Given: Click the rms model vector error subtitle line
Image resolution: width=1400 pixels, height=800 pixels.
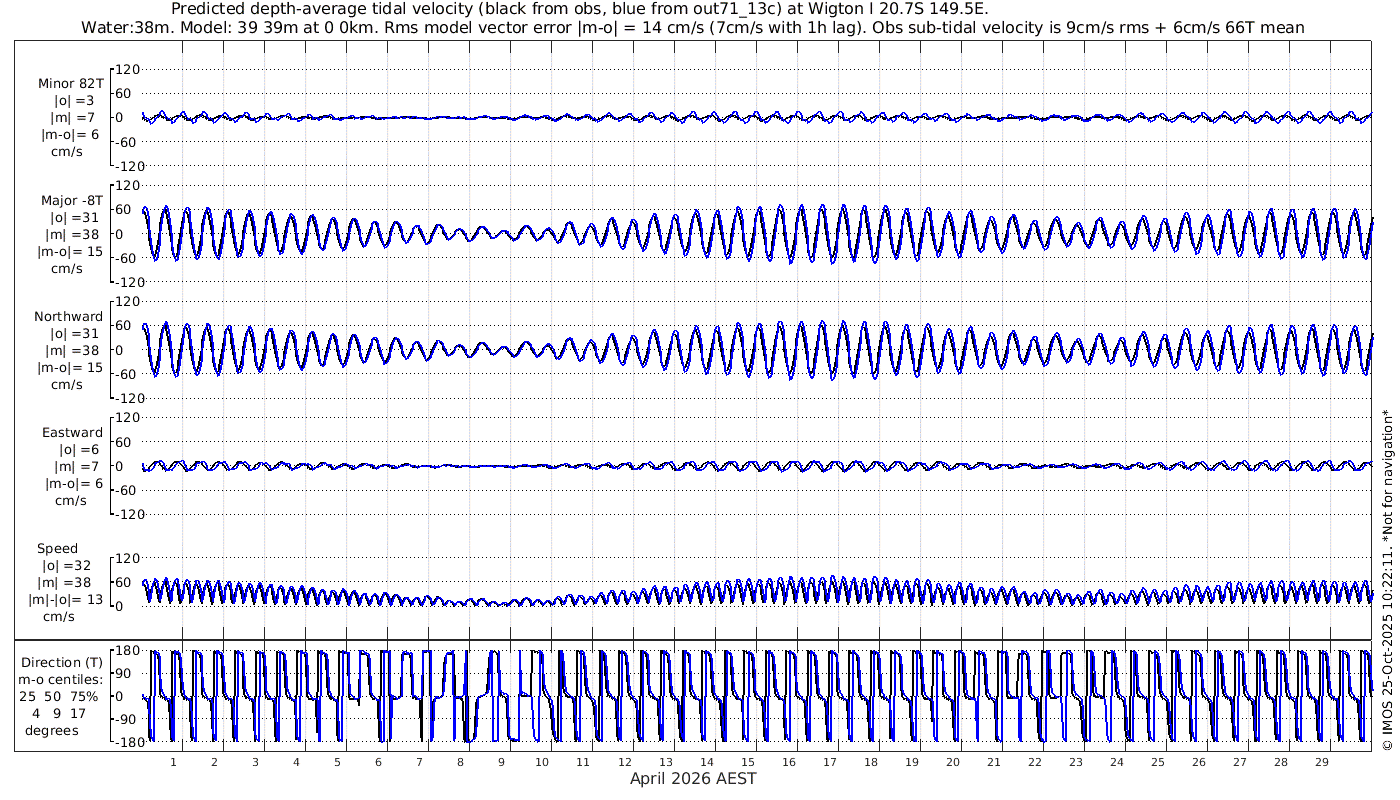Looking at the screenshot, I should 692,27.
